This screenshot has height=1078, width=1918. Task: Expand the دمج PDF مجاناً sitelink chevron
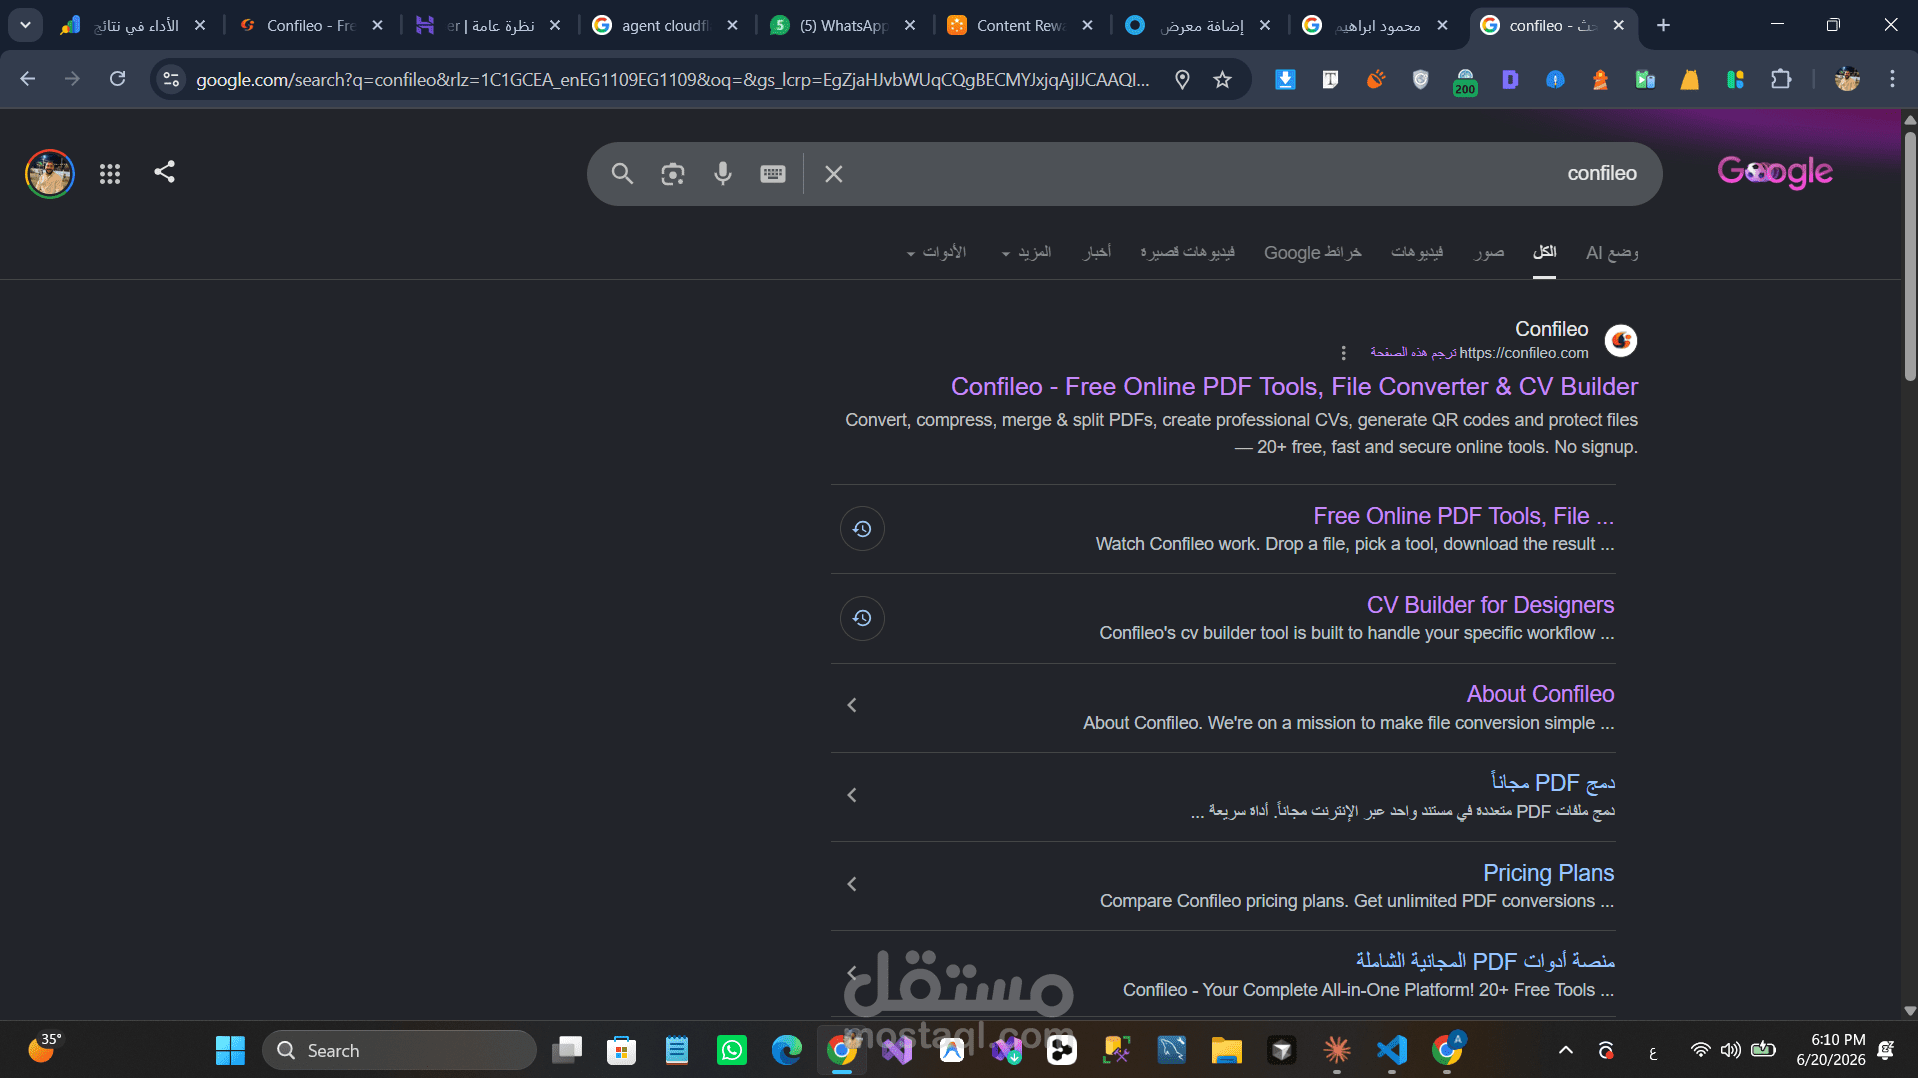click(x=852, y=795)
